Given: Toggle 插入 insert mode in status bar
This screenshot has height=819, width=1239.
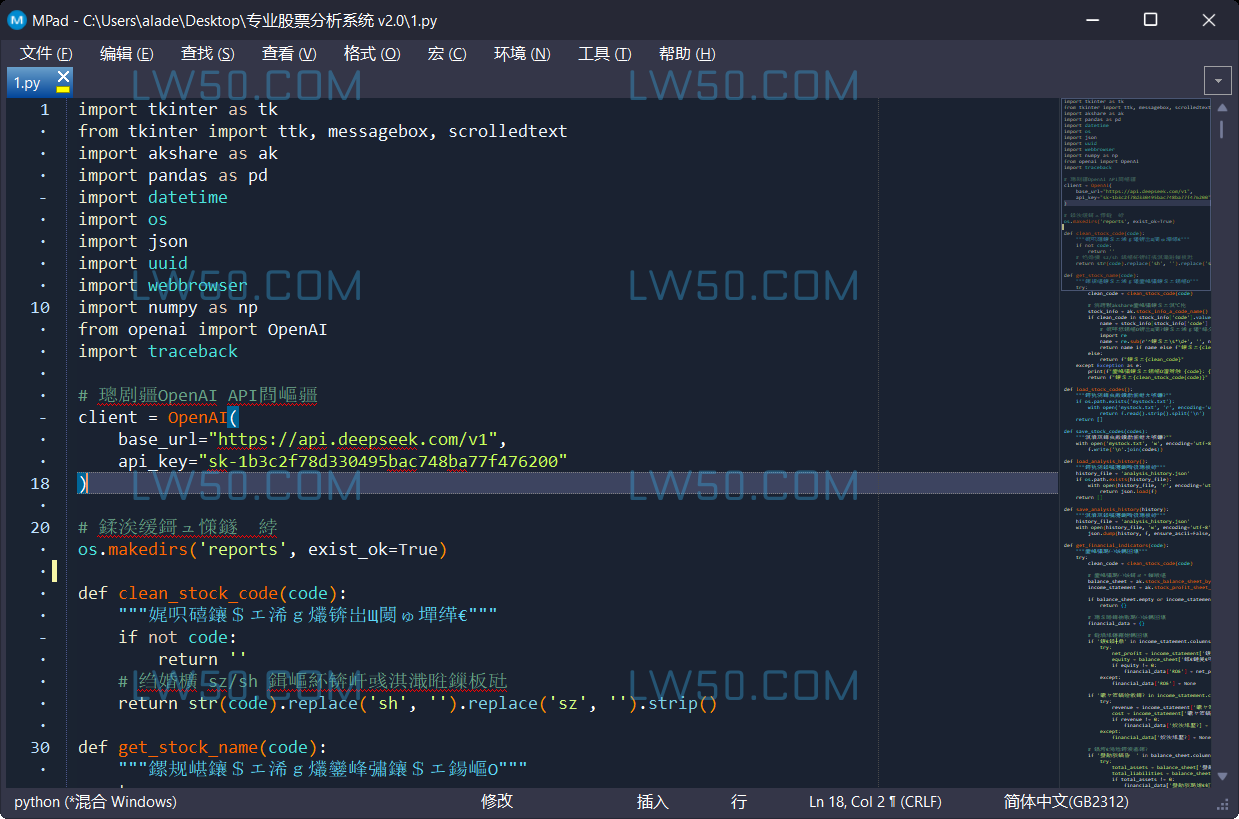Looking at the screenshot, I should click(x=652, y=802).
